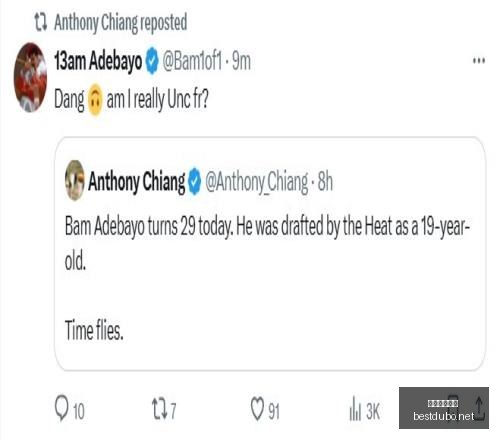Click the share upload arrow icon

[x=479, y=407]
